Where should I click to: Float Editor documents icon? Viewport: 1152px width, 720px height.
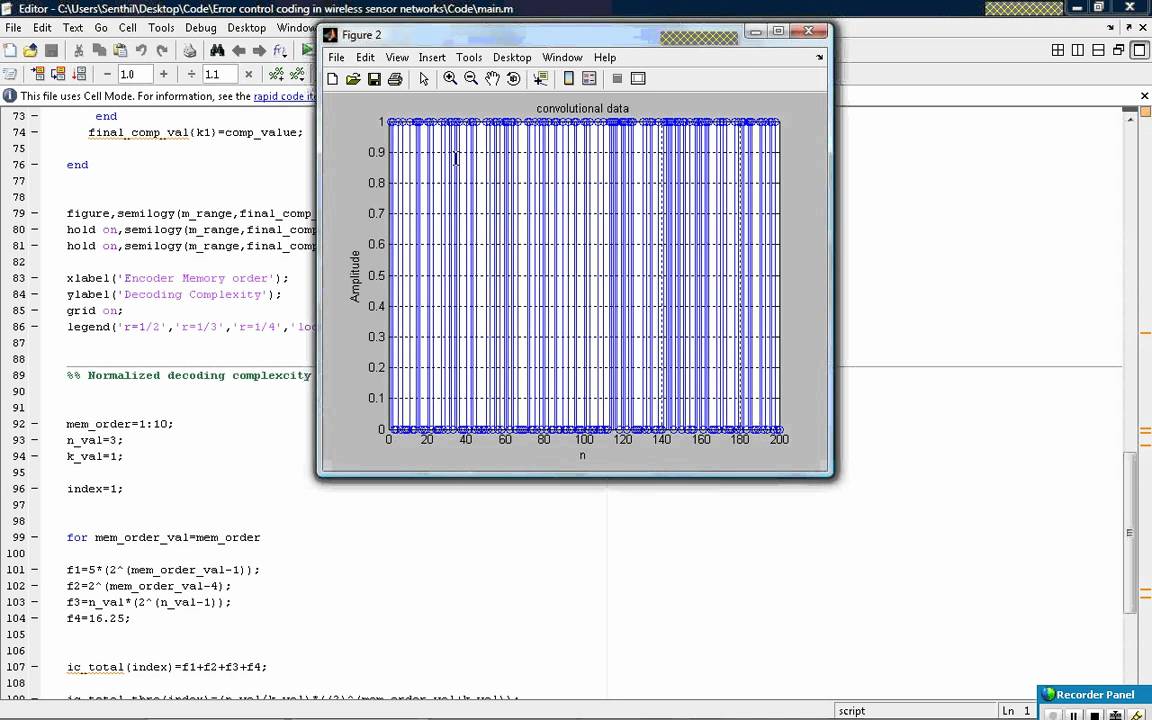(x=1118, y=50)
